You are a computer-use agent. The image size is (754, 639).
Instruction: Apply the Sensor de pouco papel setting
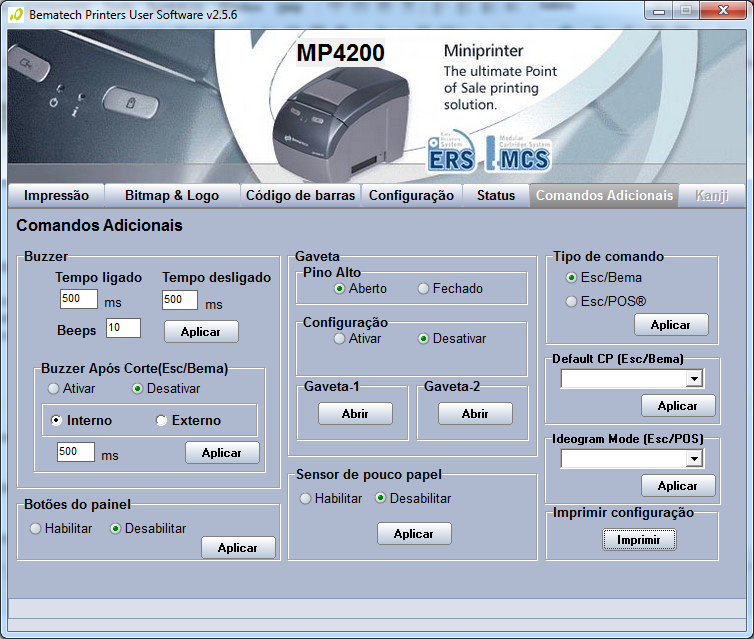(414, 534)
